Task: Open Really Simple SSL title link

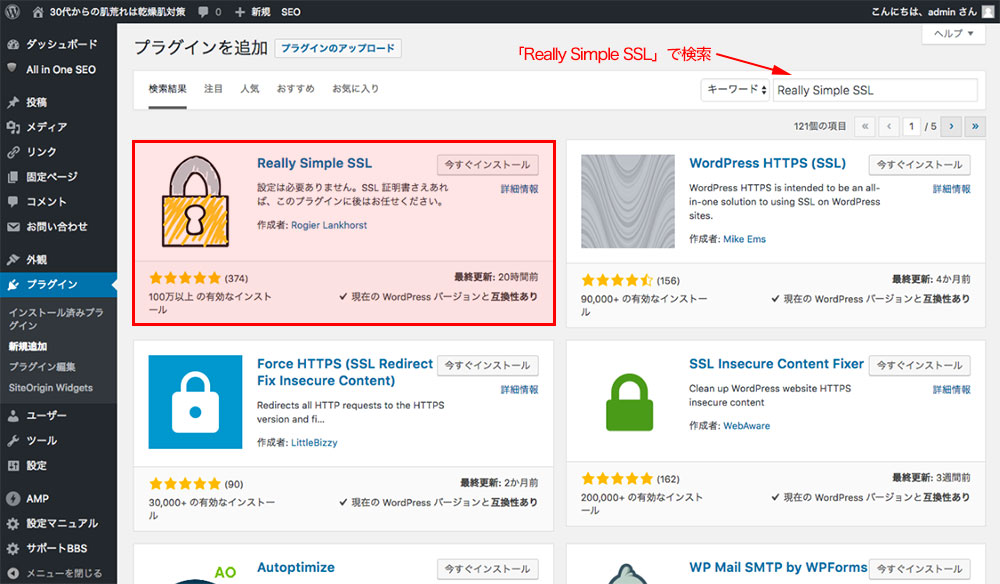Action: [x=314, y=163]
